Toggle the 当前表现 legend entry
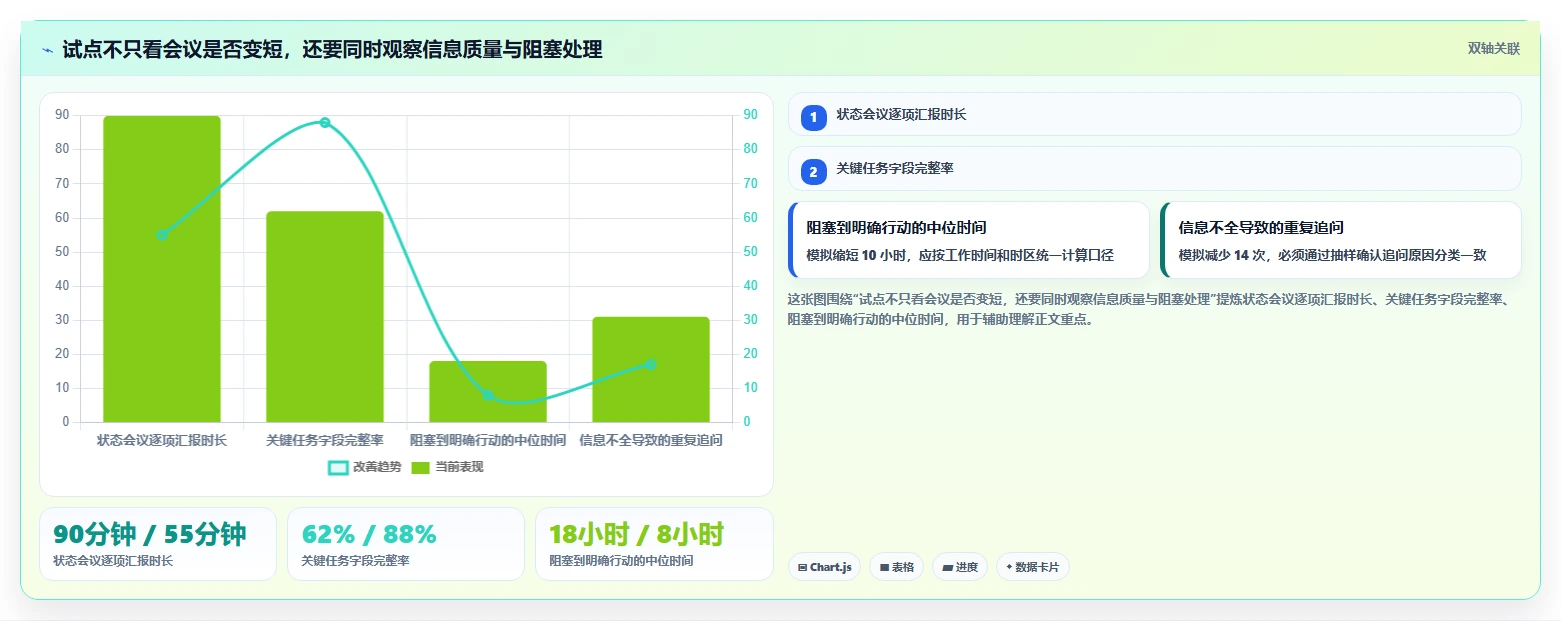This screenshot has width=1561, height=621. (447, 467)
